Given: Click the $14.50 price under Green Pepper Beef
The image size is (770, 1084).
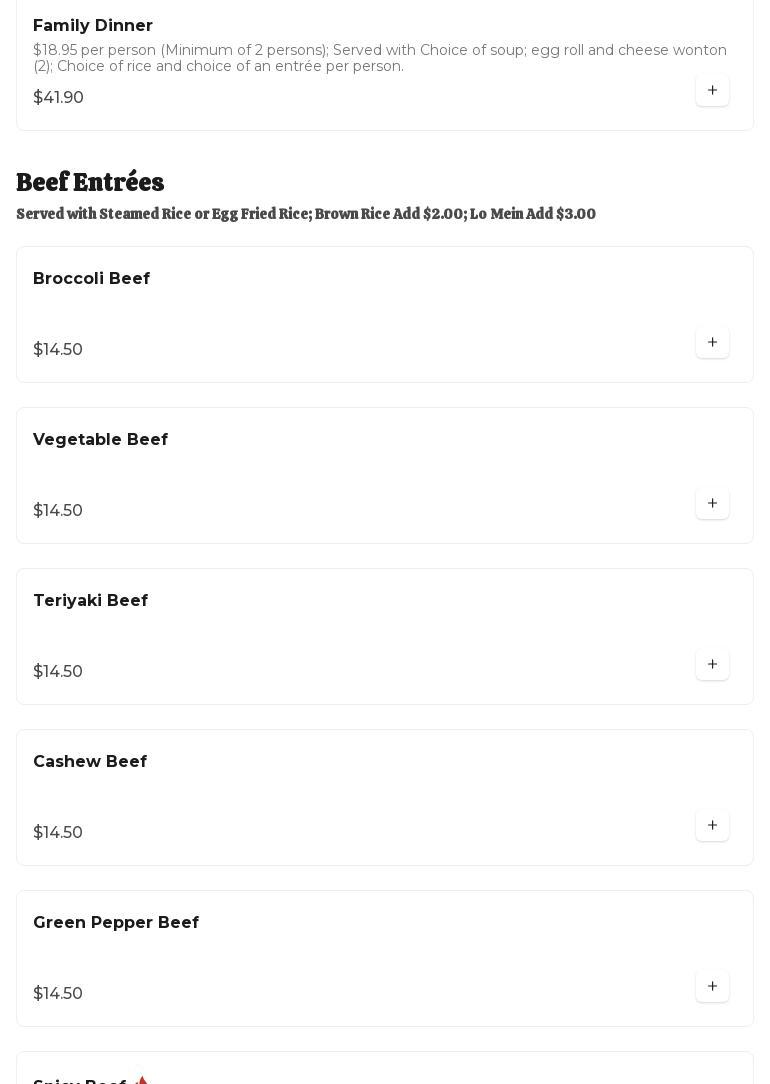Looking at the screenshot, I should click(x=58, y=994).
